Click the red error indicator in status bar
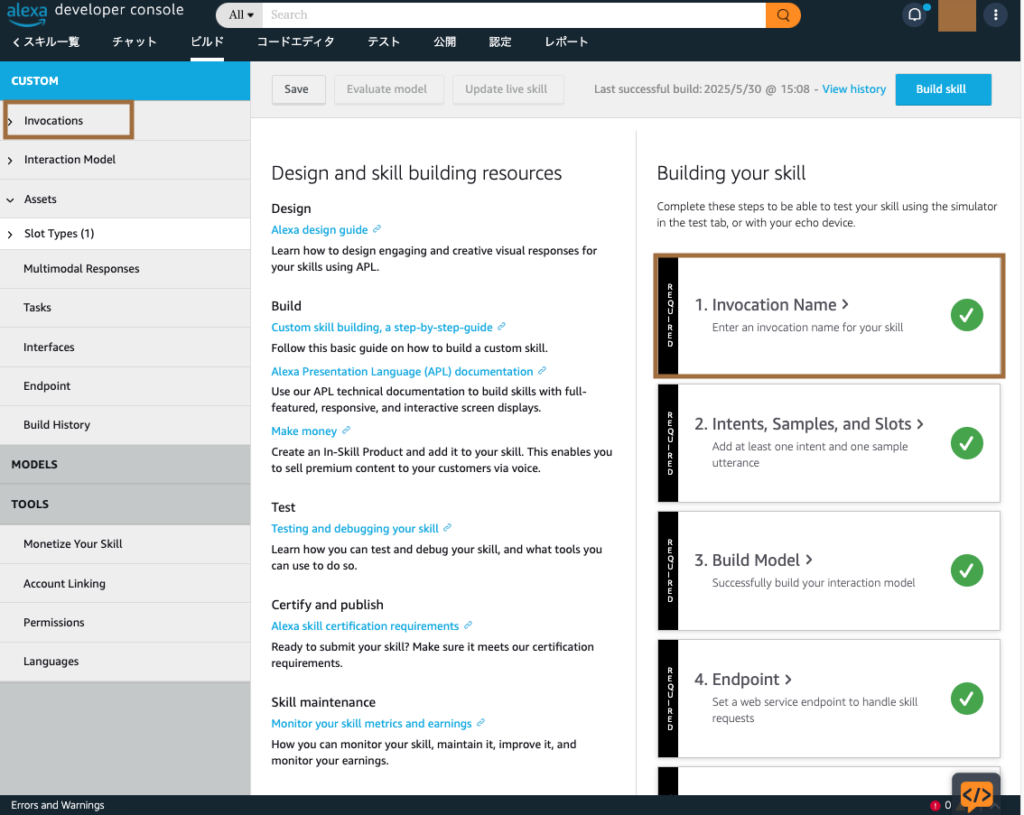 [935, 805]
